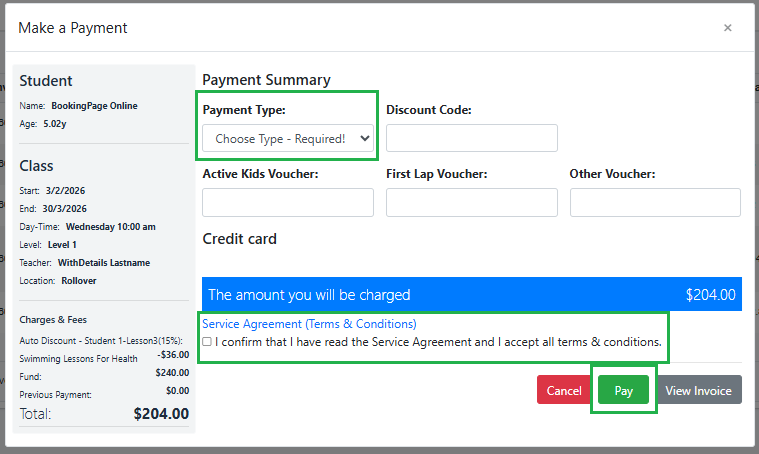Open the Payment Type dropdown
Image resolution: width=759 pixels, height=454 pixels.
click(288, 139)
